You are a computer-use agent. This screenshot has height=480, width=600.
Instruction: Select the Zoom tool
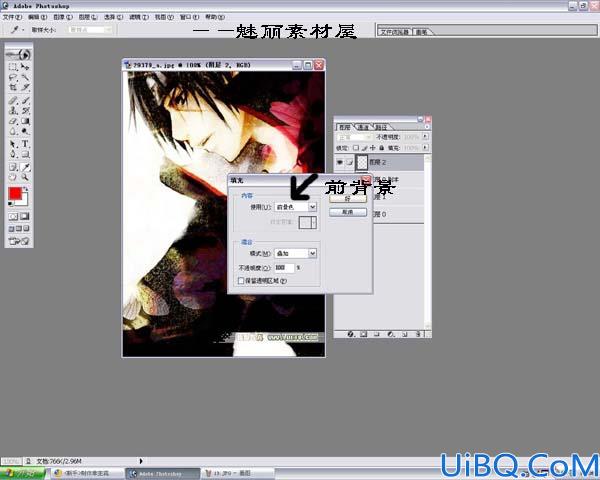(x=25, y=177)
